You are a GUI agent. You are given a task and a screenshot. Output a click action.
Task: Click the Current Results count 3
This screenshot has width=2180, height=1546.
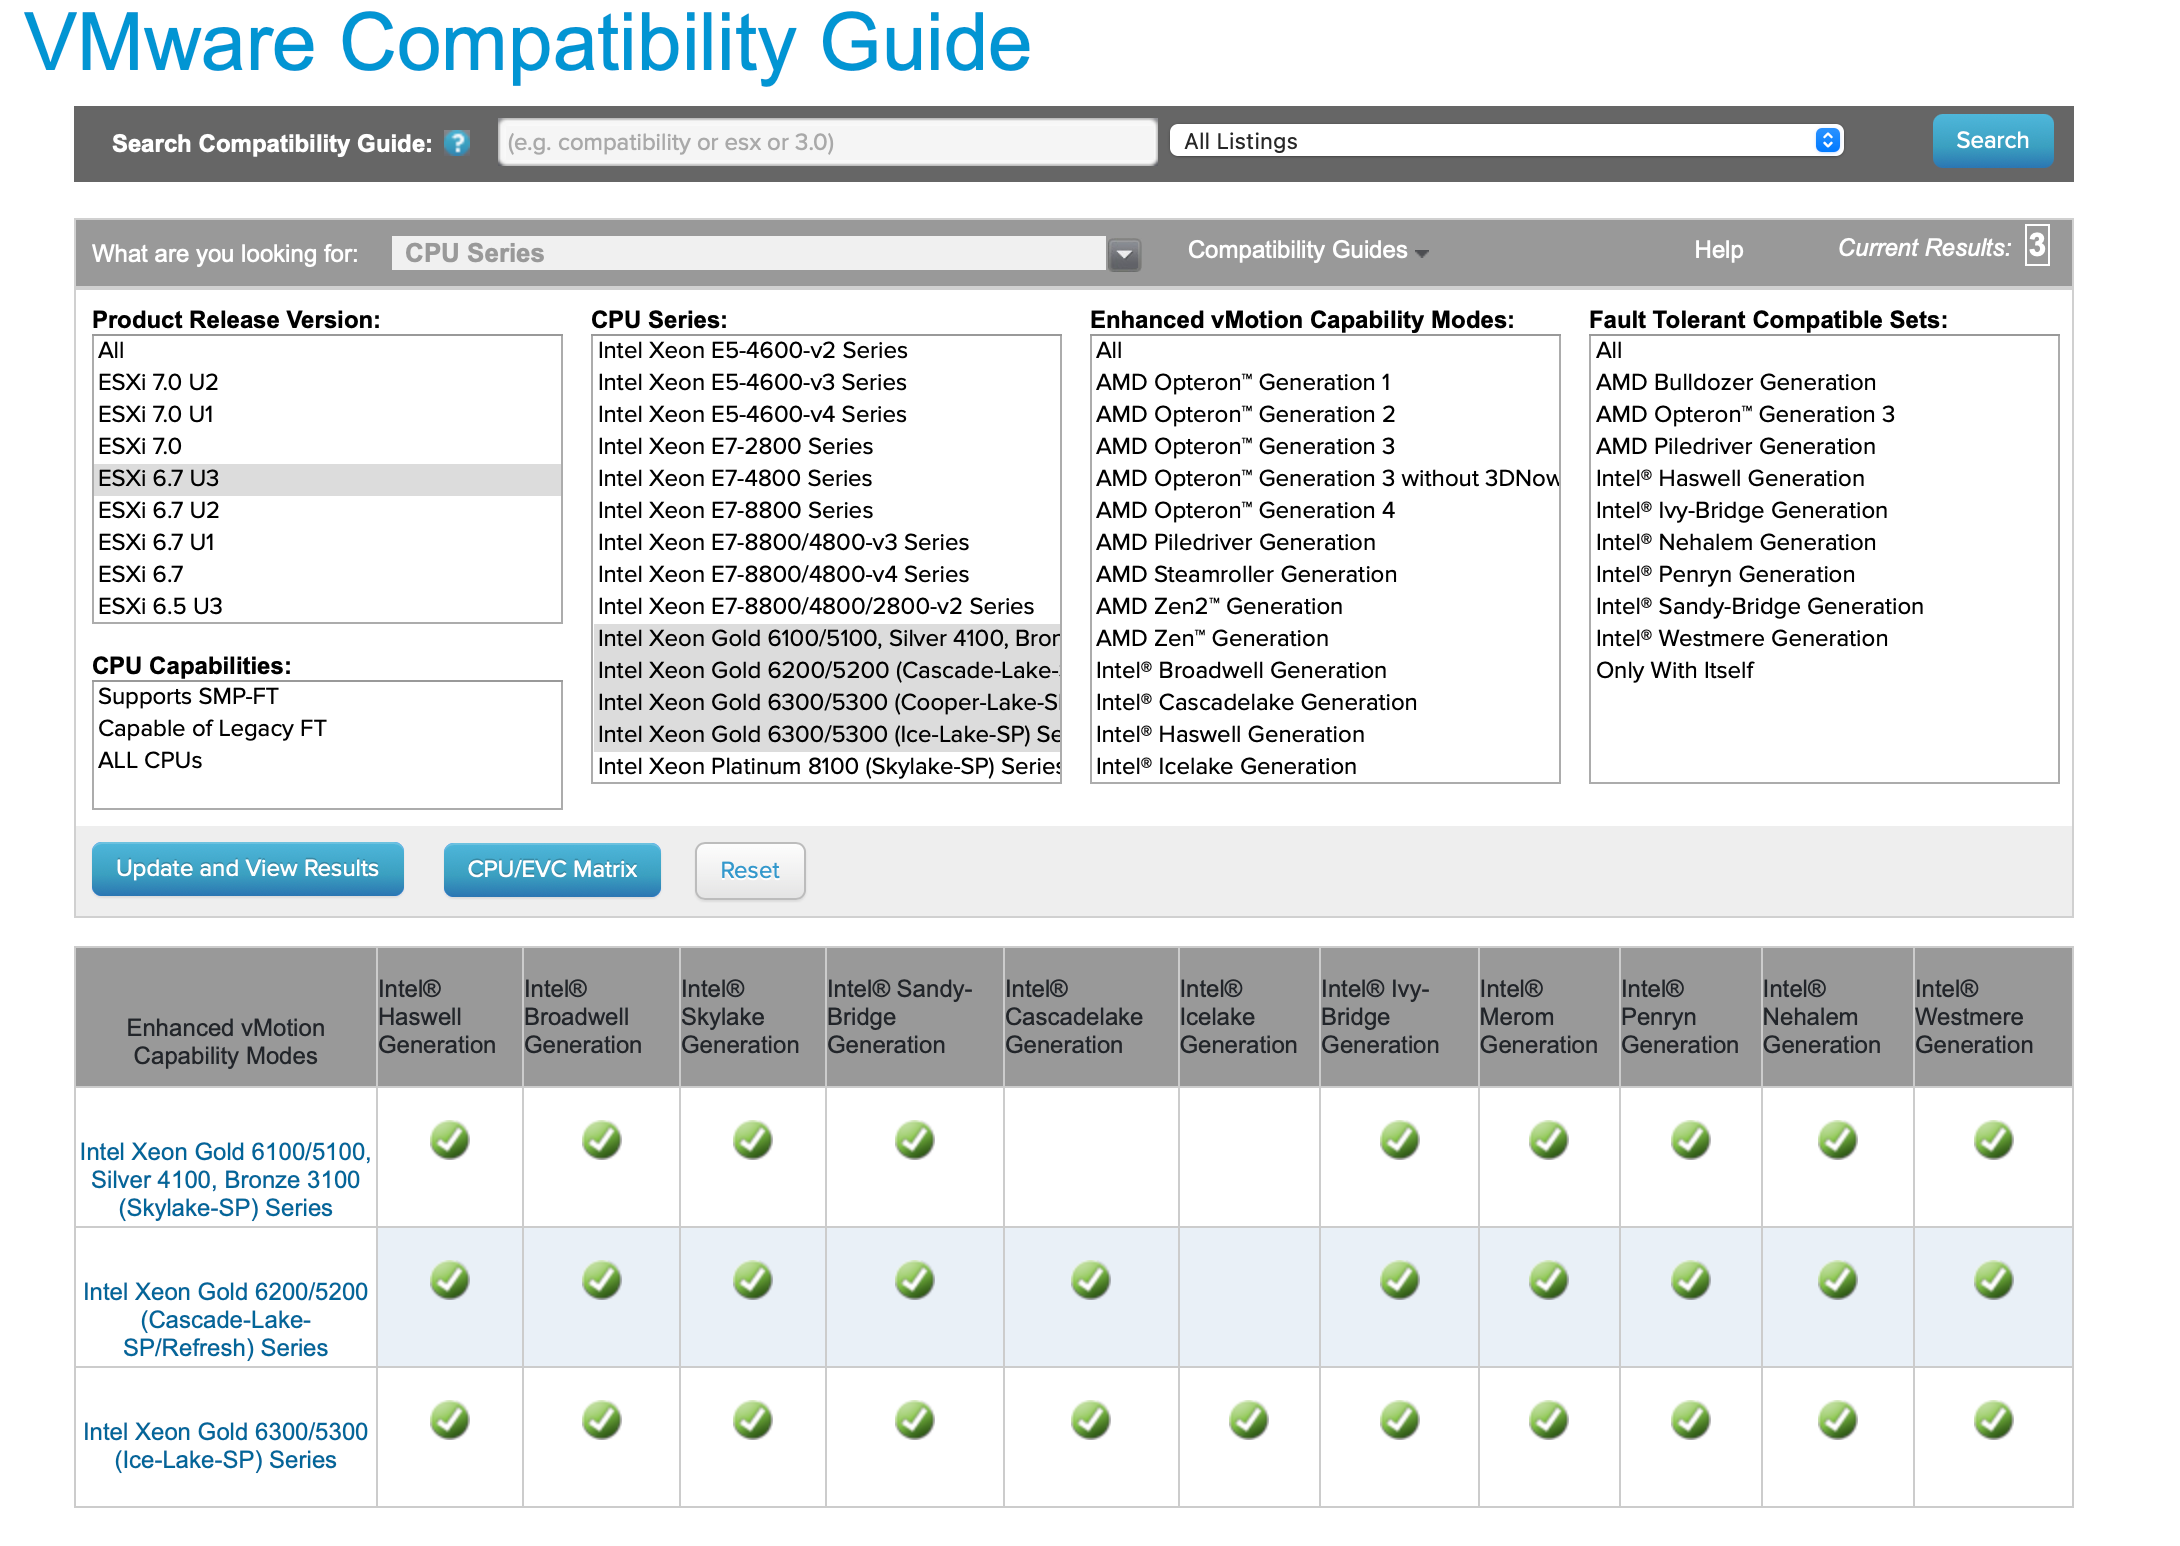click(x=2037, y=245)
